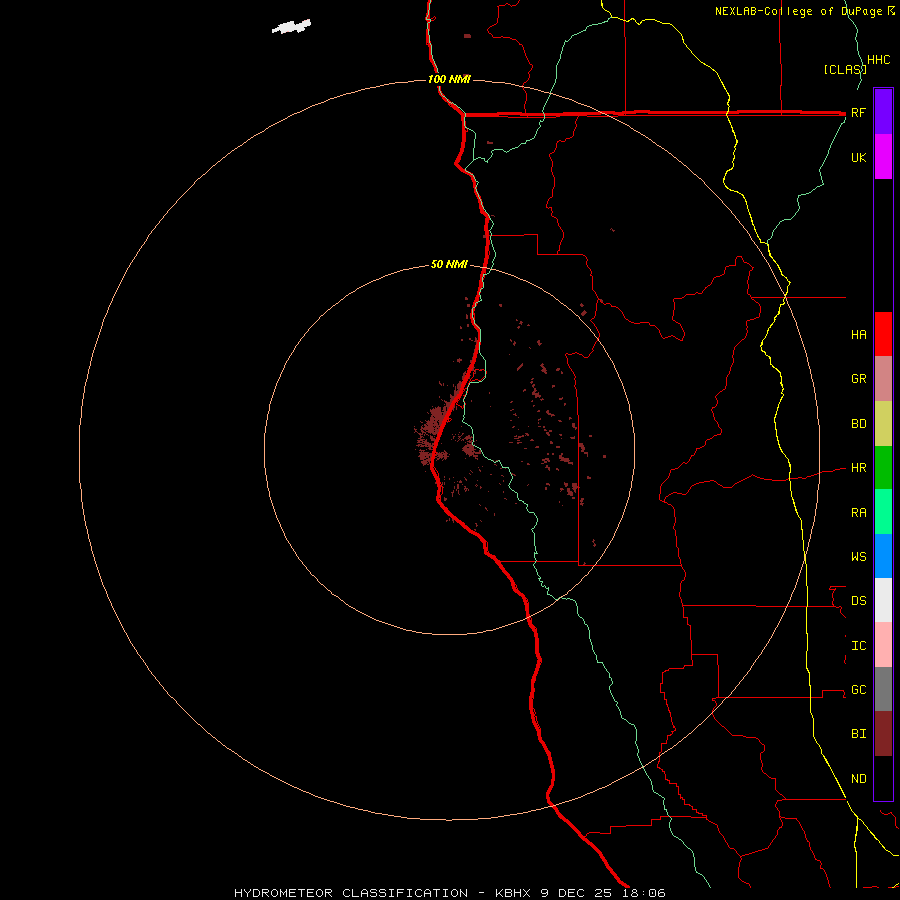Click the [CLAS] units label
This screenshot has height=900, width=900.
pos(844,69)
